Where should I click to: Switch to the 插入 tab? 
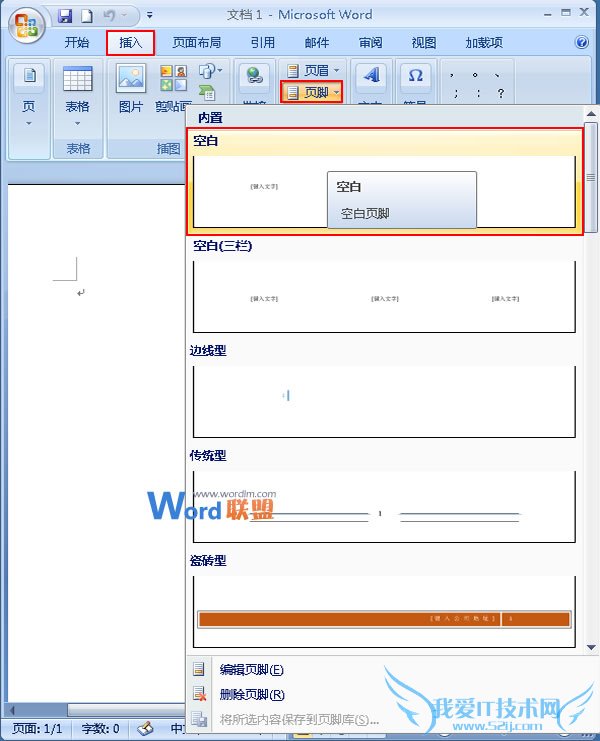point(130,43)
